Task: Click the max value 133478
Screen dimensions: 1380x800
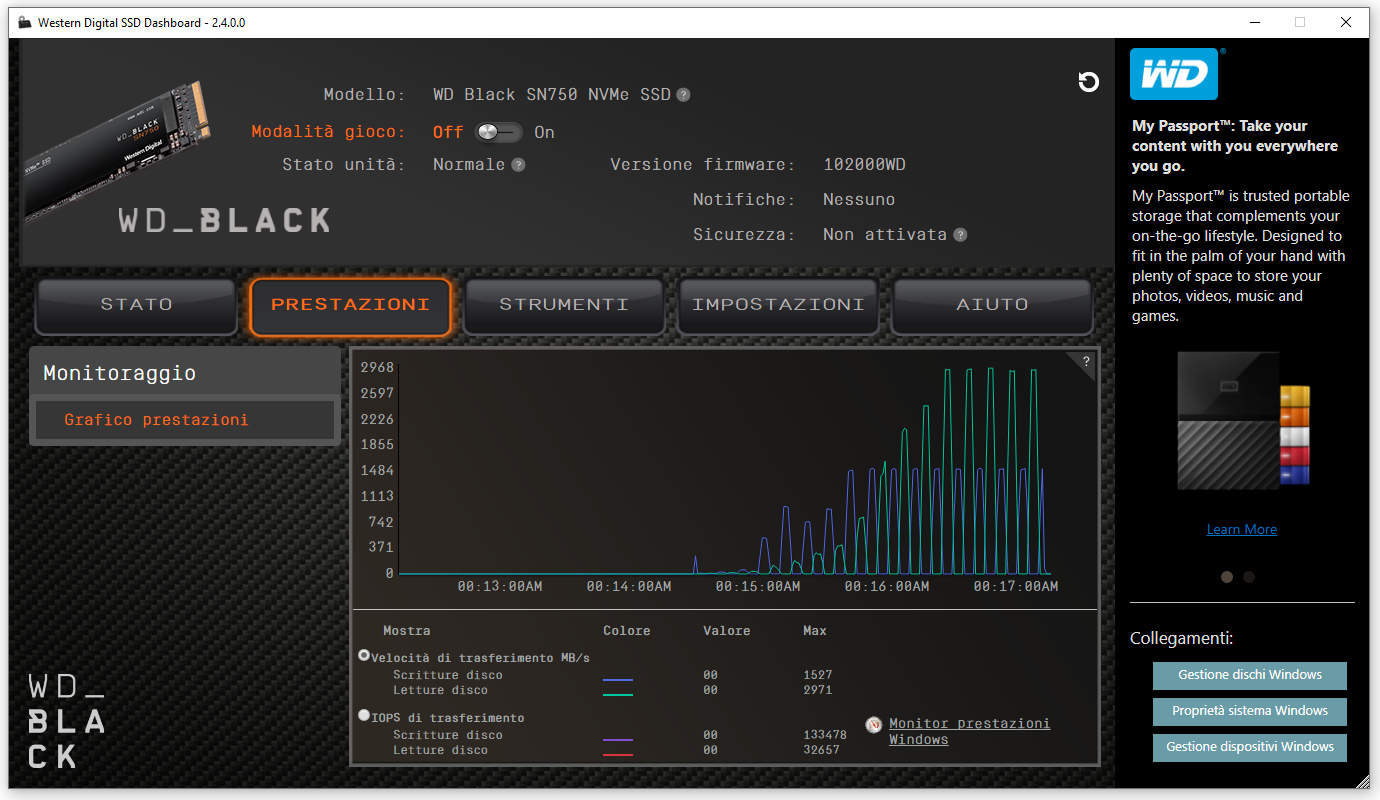Action: 825,735
